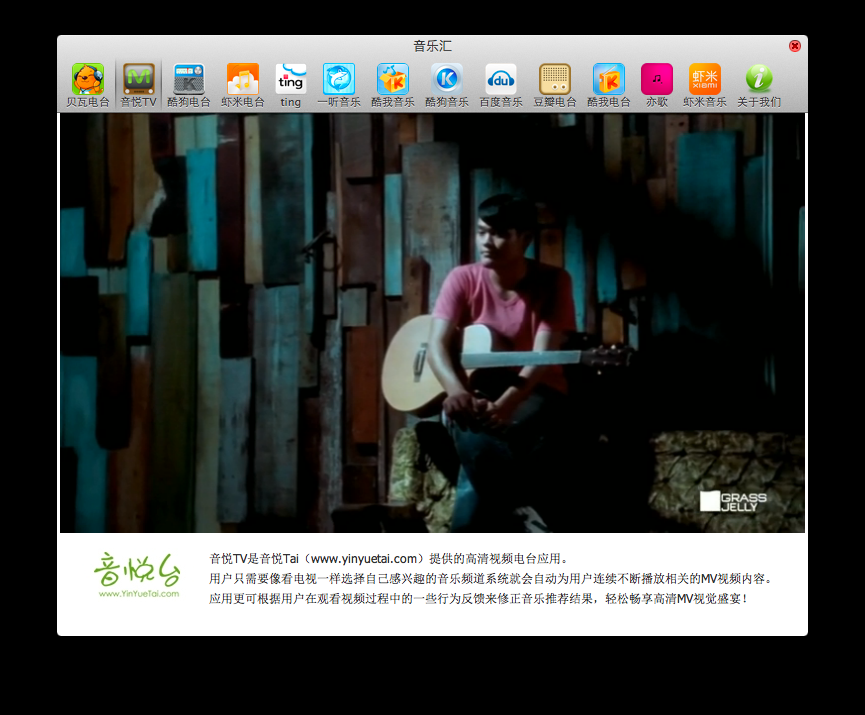Close the 音乐汇 window
This screenshot has width=865, height=715.
[794, 46]
